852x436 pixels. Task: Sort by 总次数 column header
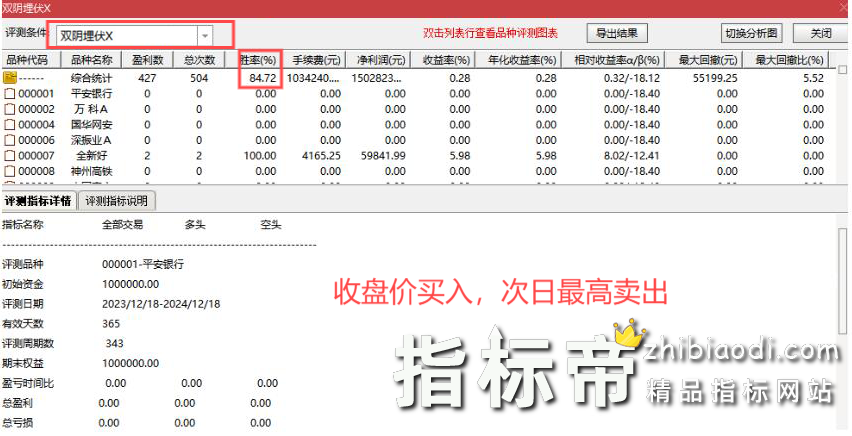[x=199, y=59]
